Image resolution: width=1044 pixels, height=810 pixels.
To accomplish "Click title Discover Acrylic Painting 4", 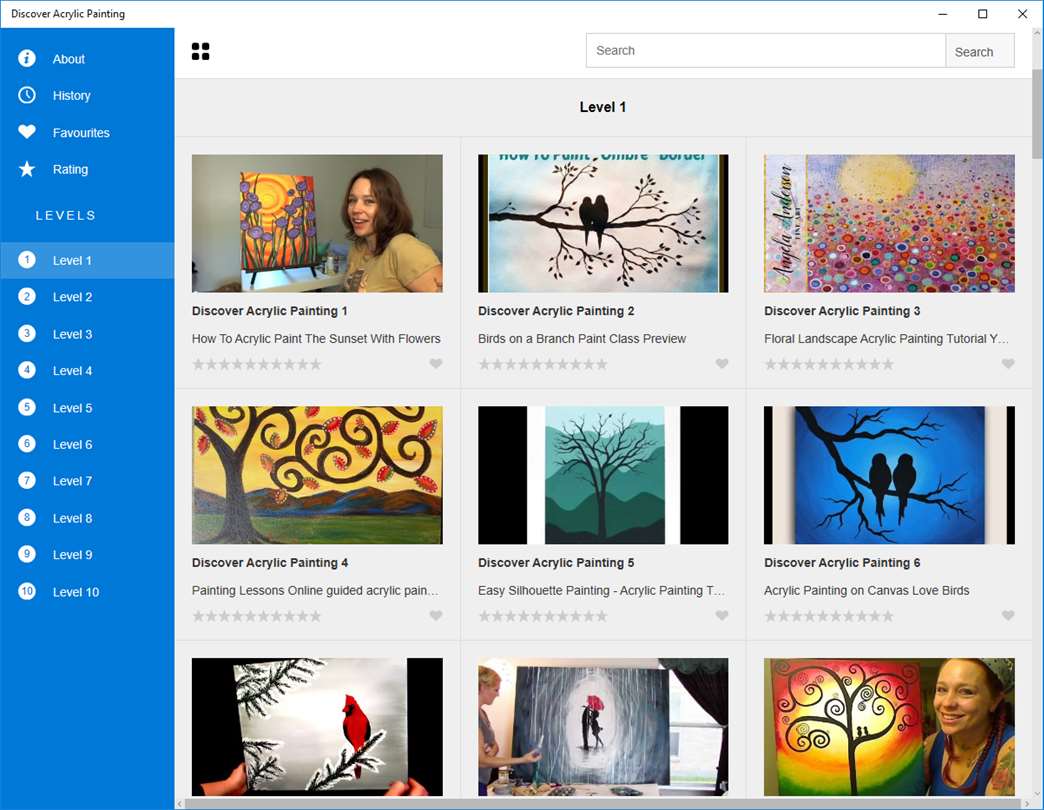I will tap(270, 562).
